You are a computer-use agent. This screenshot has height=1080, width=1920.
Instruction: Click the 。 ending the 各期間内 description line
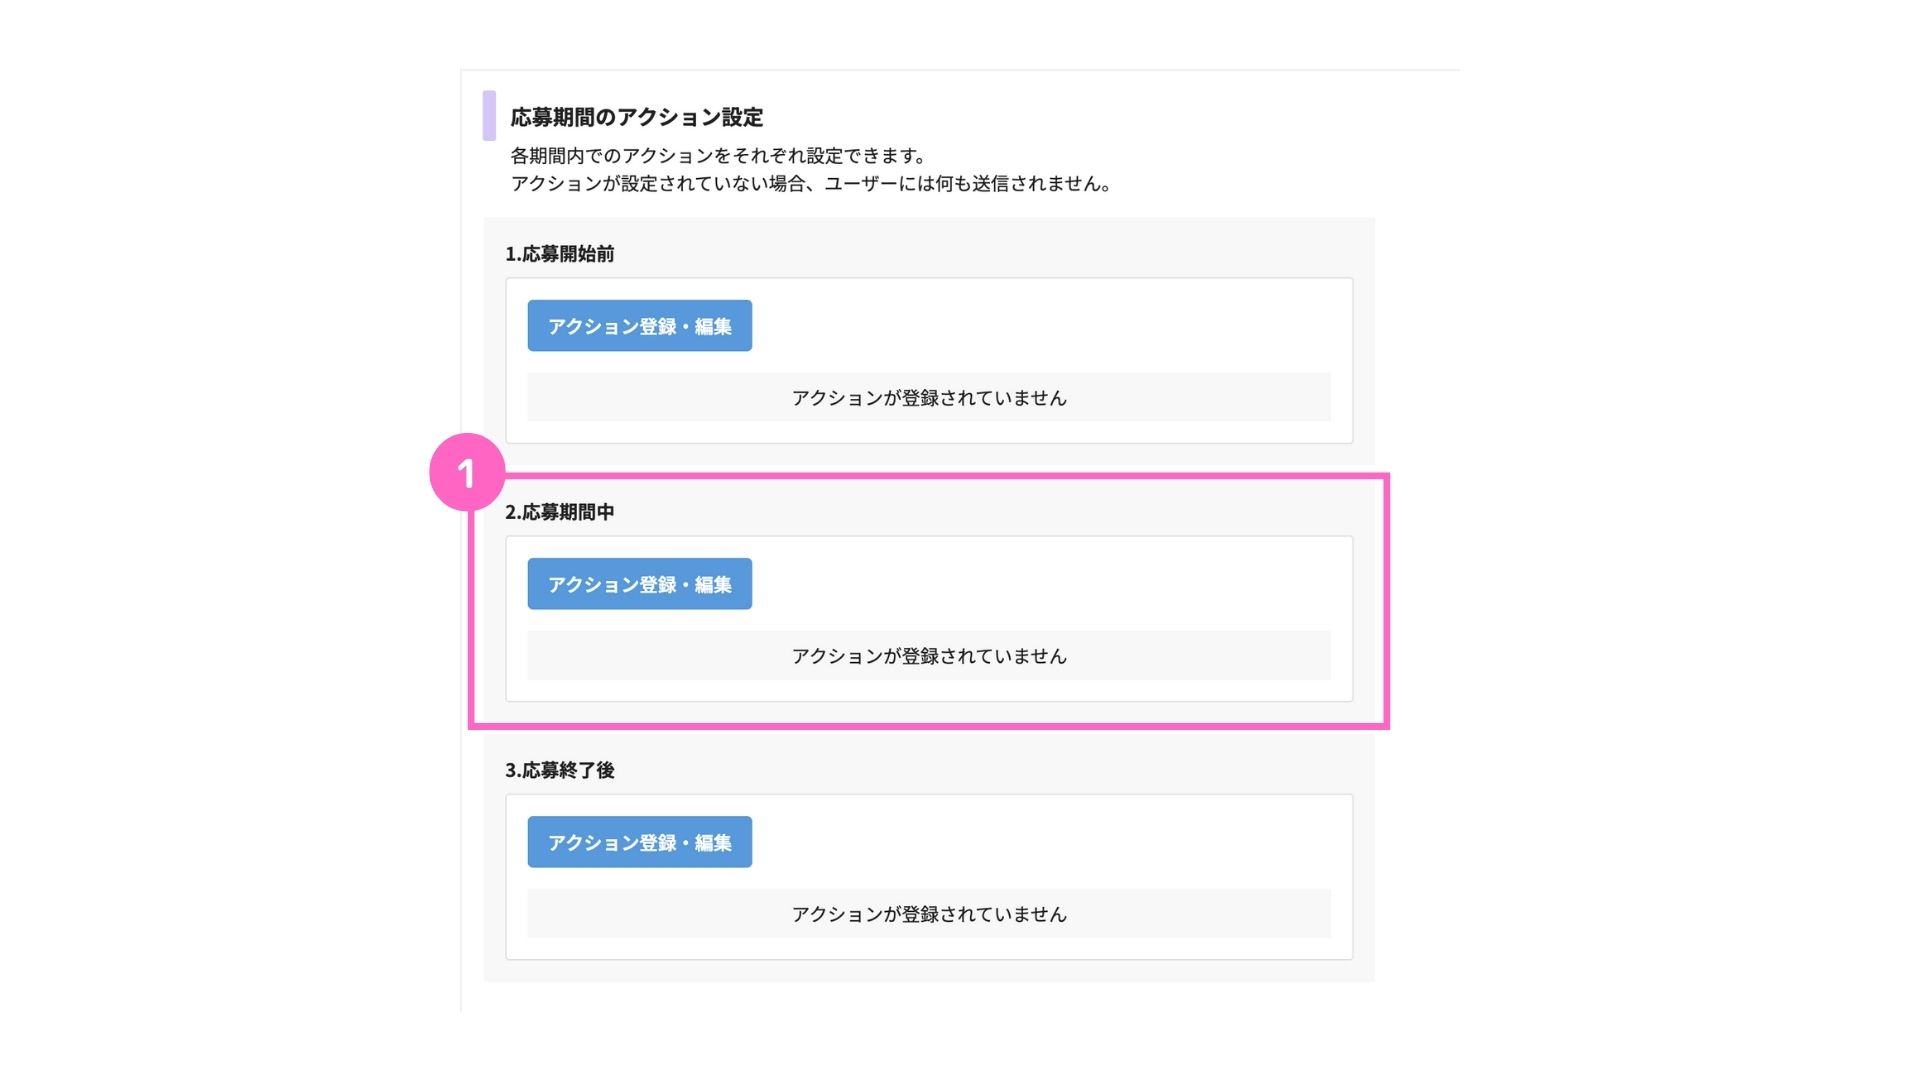(x=922, y=158)
